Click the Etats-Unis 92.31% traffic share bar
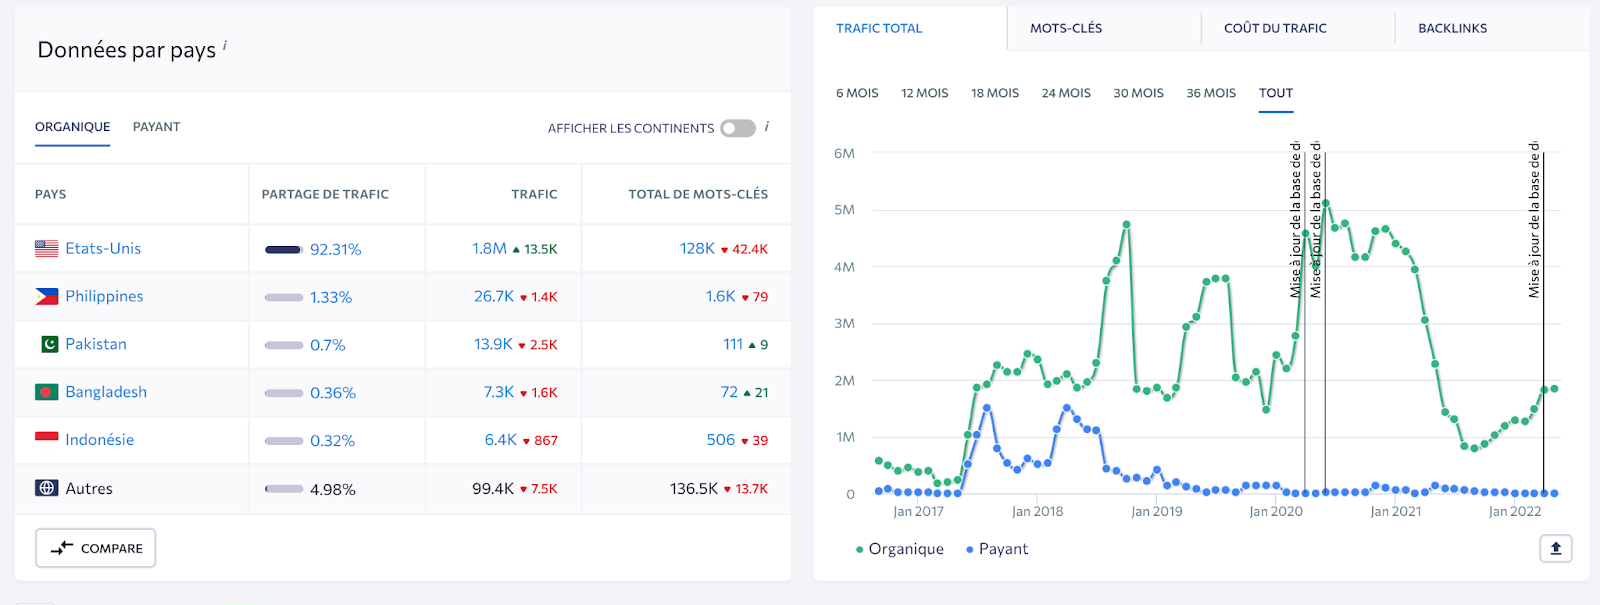1600x605 pixels. (284, 249)
